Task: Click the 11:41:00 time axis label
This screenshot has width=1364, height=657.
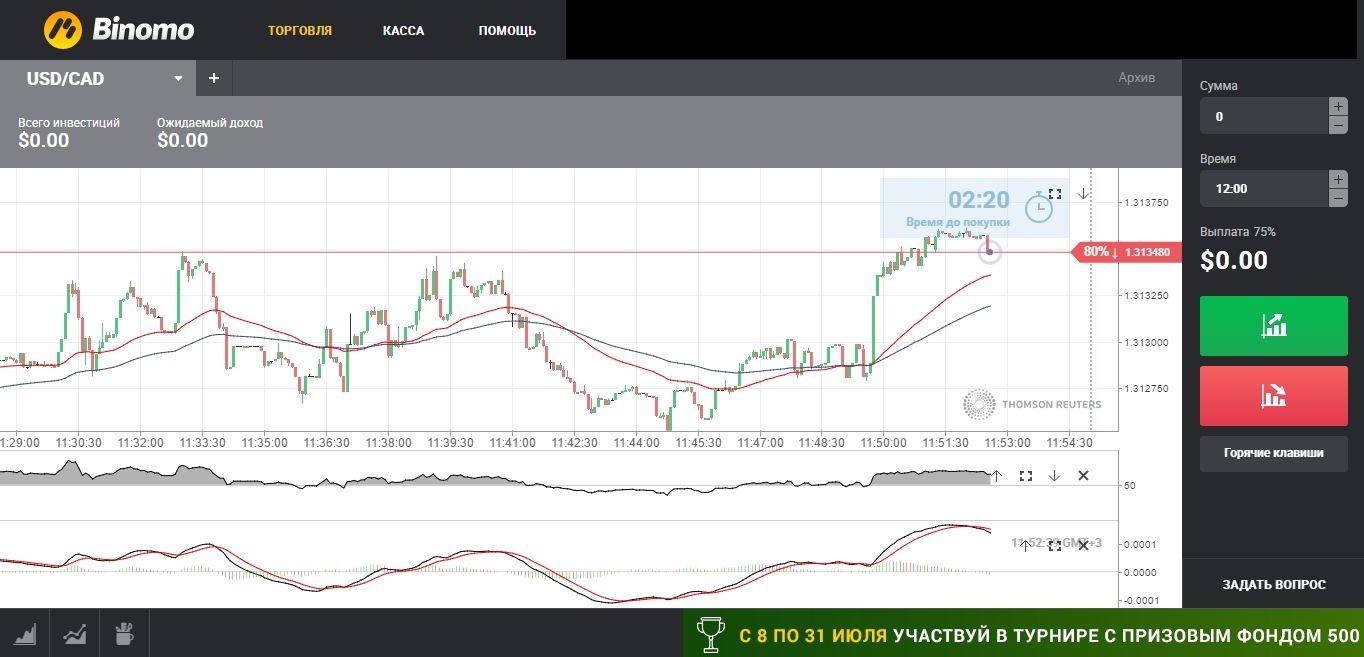Action: pyautogui.click(x=514, y=442)
